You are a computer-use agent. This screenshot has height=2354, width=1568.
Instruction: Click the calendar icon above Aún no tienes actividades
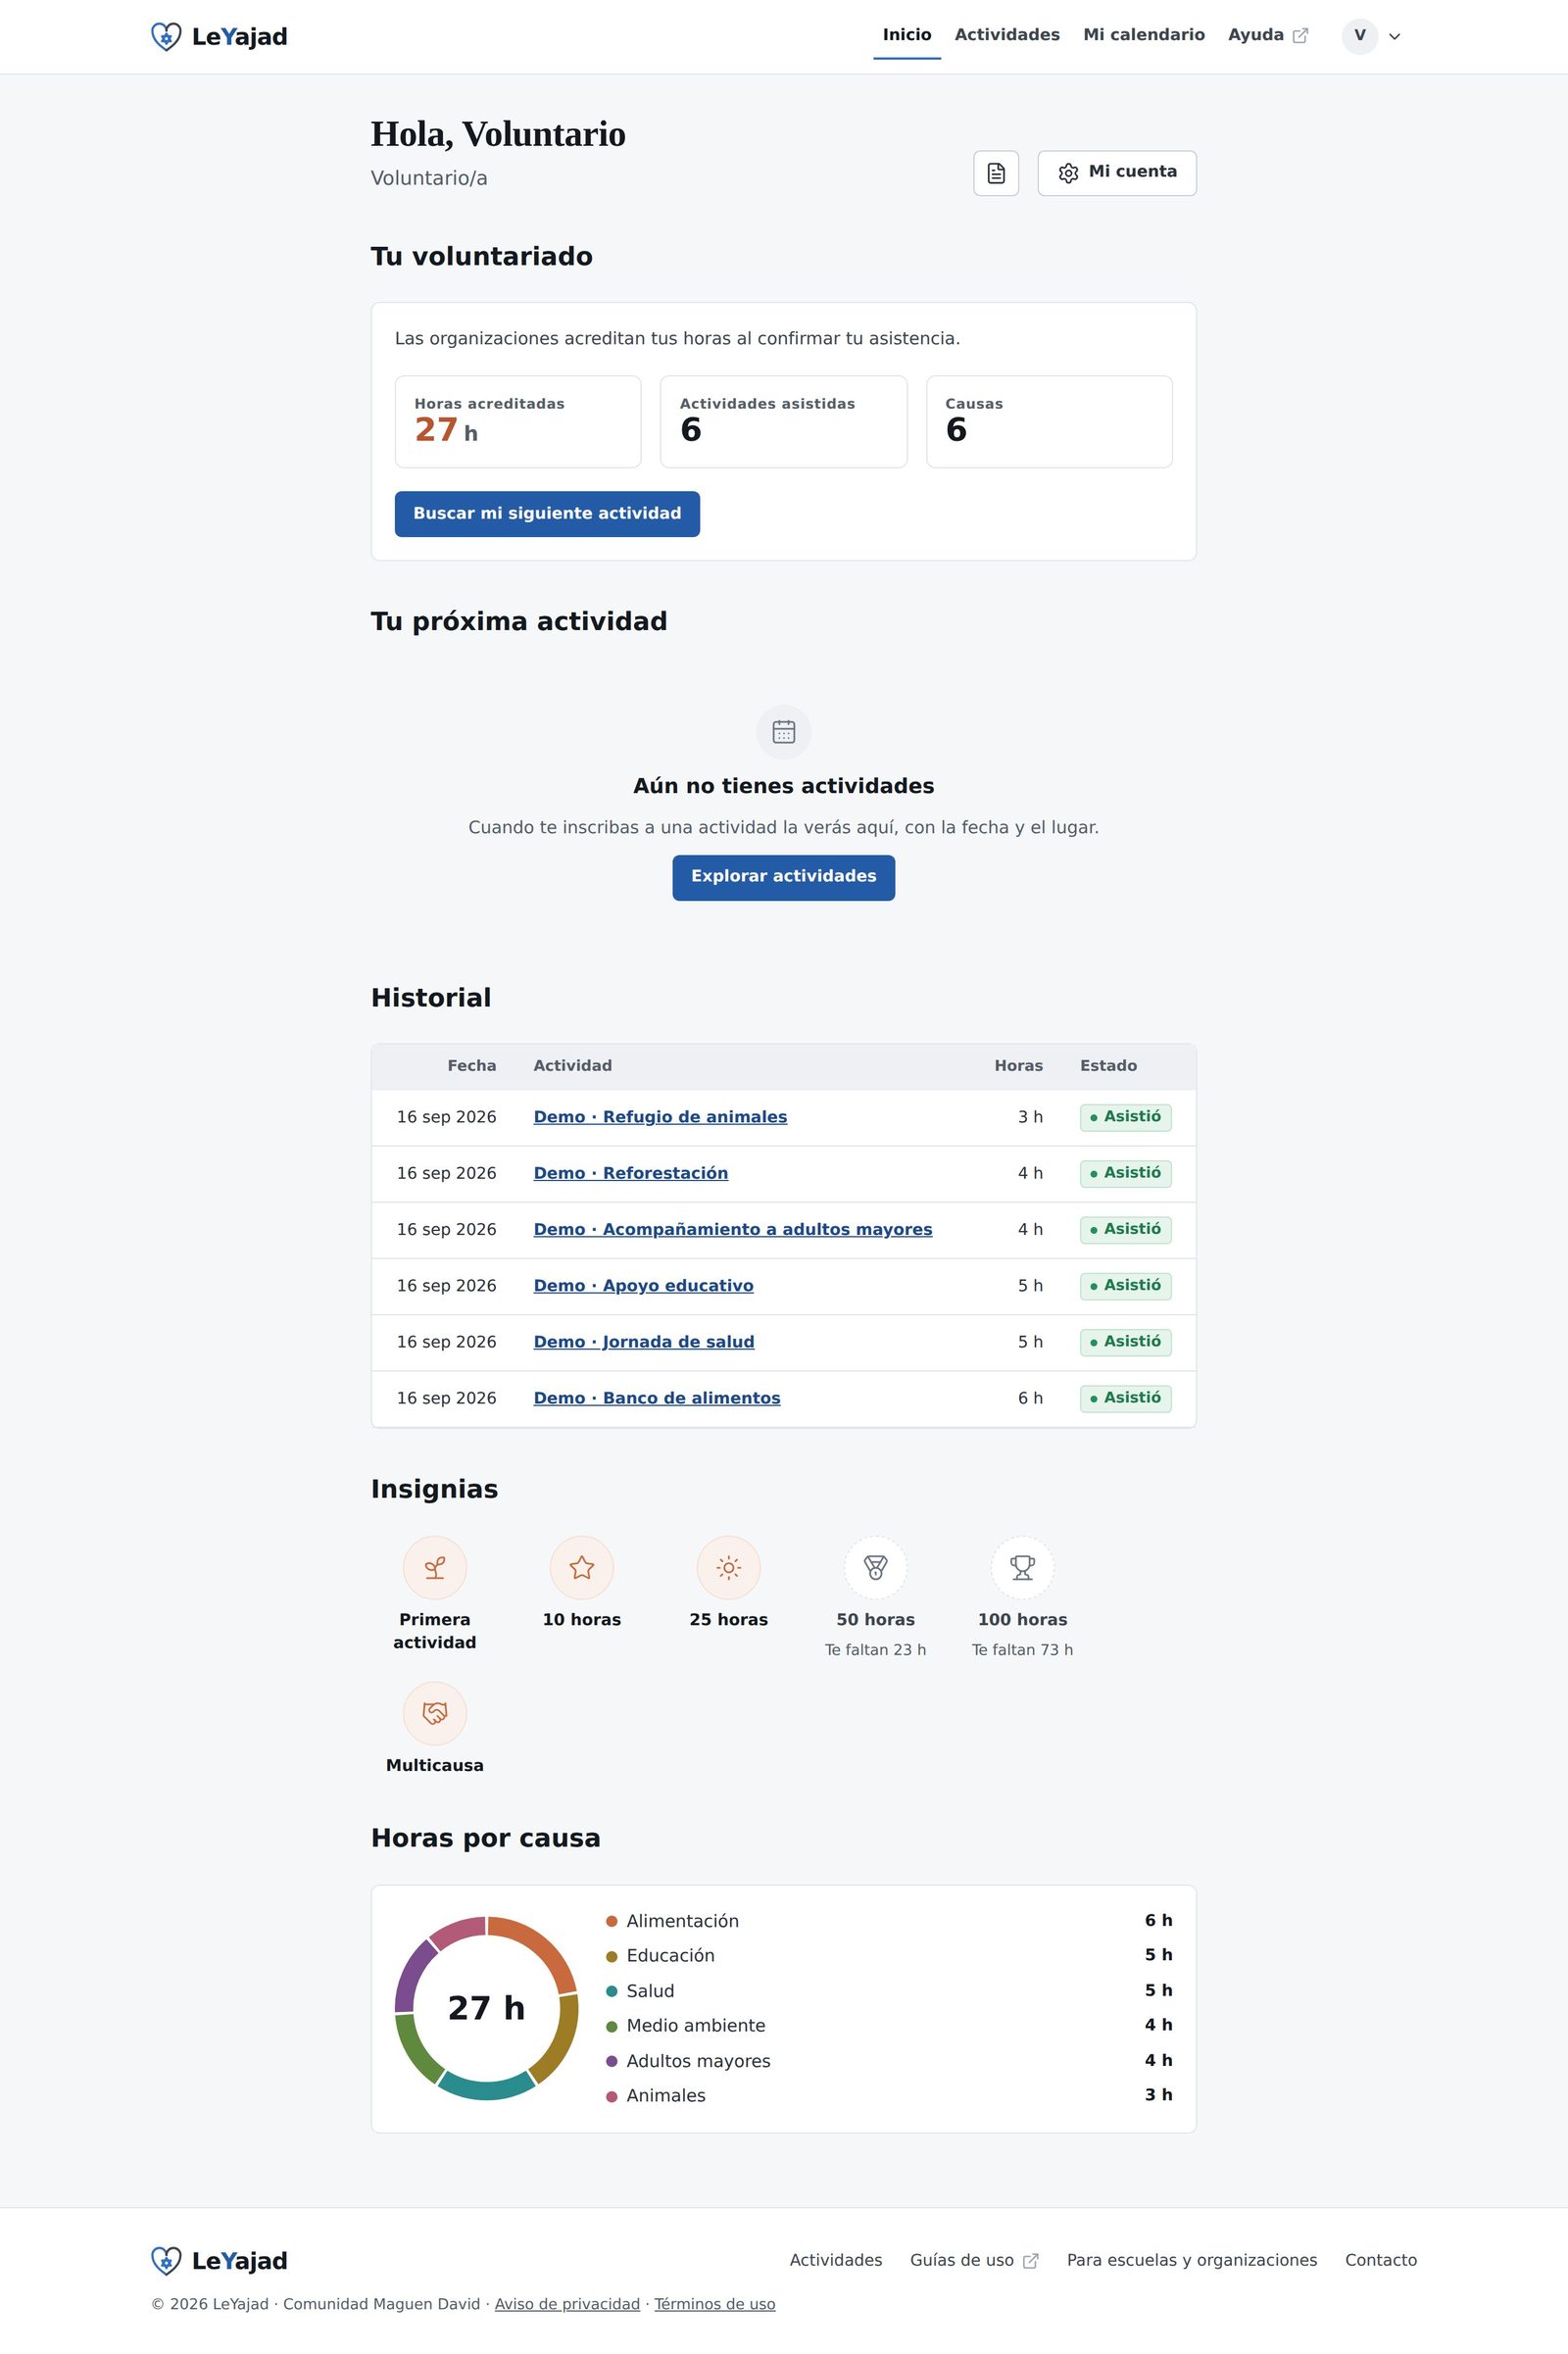(x=784, y=732)
